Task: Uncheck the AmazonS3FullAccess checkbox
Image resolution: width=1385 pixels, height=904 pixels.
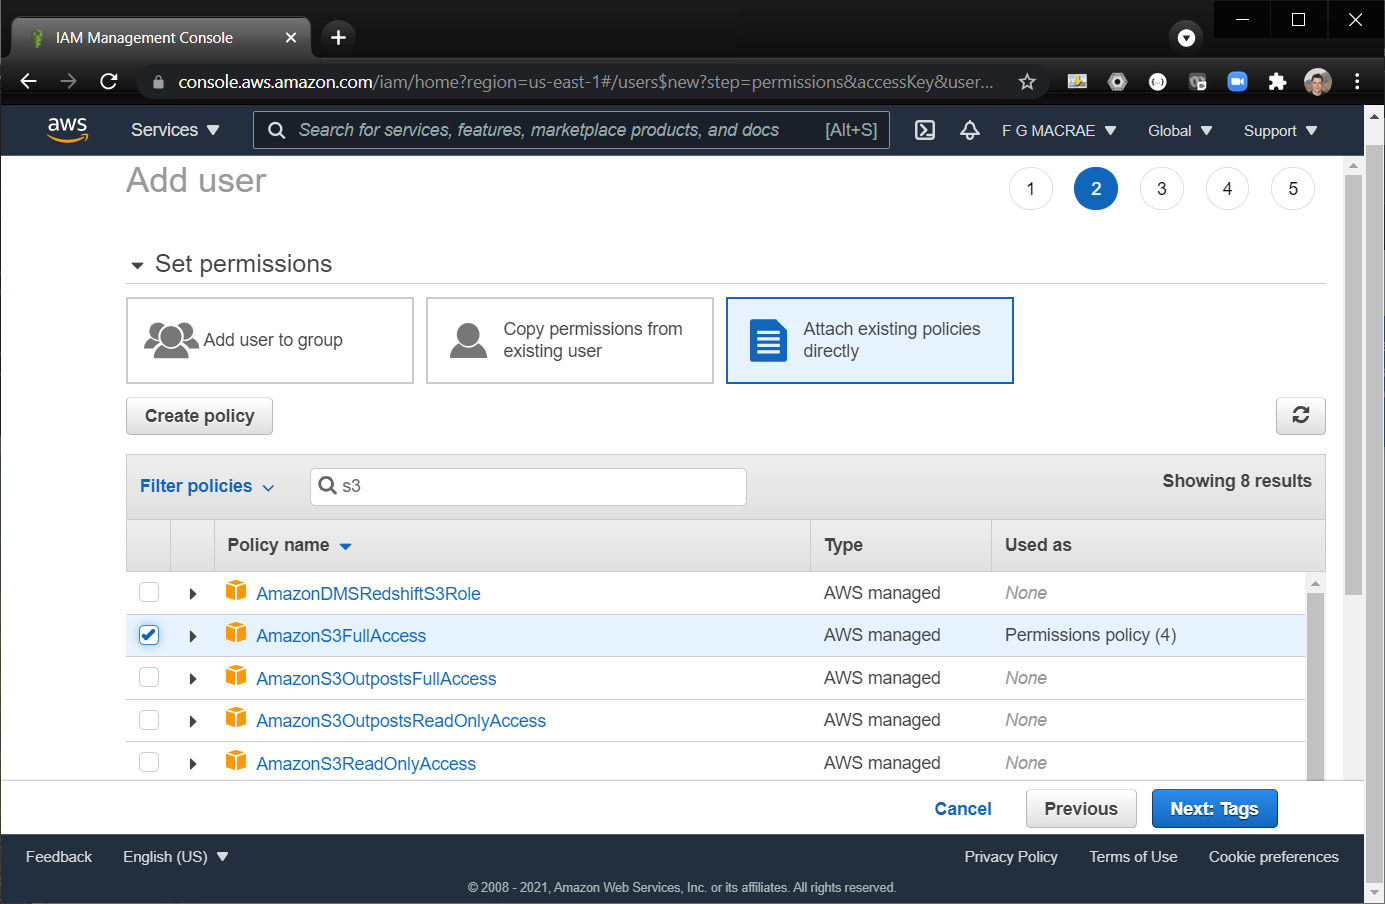Action: [149, 635]
